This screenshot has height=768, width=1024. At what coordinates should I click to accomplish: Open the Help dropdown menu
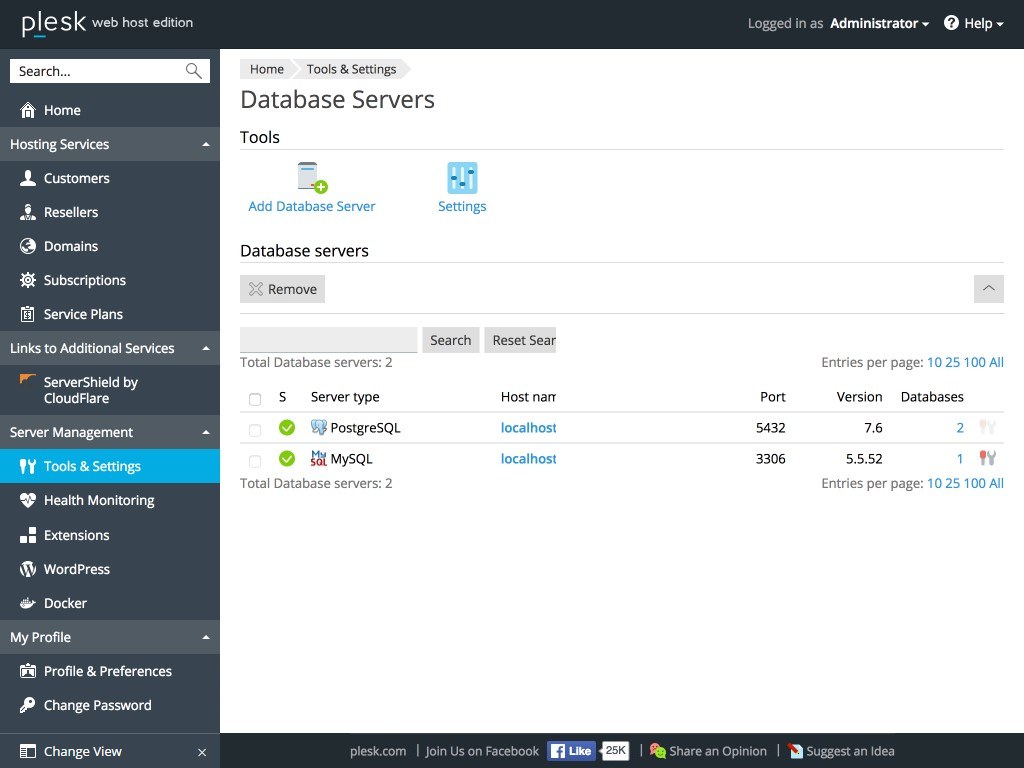[972, 23]
